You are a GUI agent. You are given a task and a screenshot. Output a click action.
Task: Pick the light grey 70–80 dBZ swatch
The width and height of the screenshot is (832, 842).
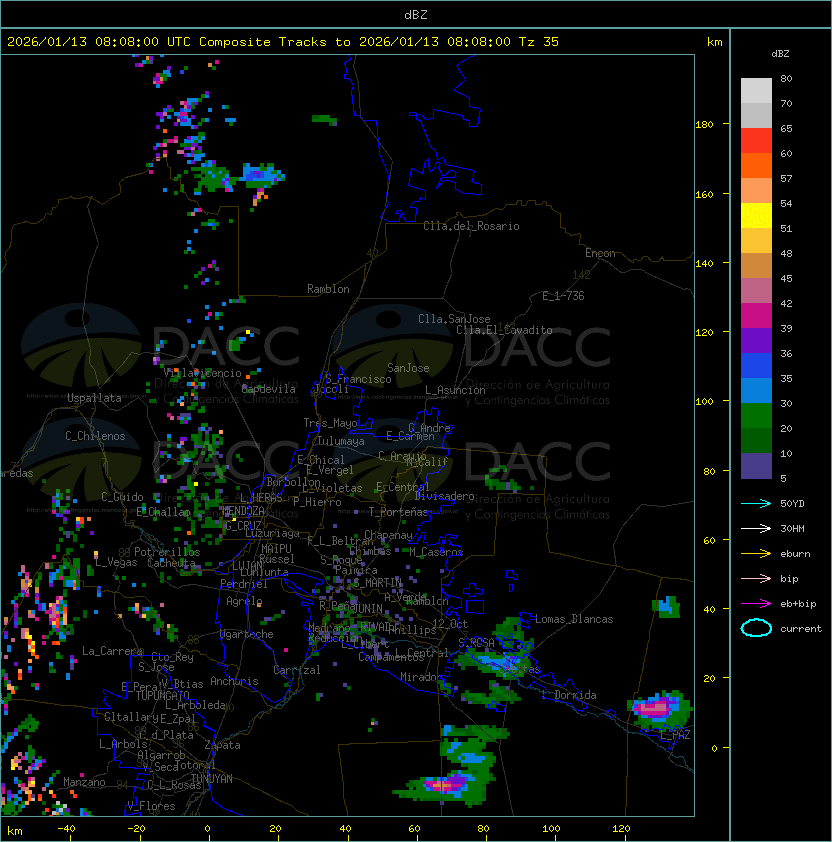756,90
